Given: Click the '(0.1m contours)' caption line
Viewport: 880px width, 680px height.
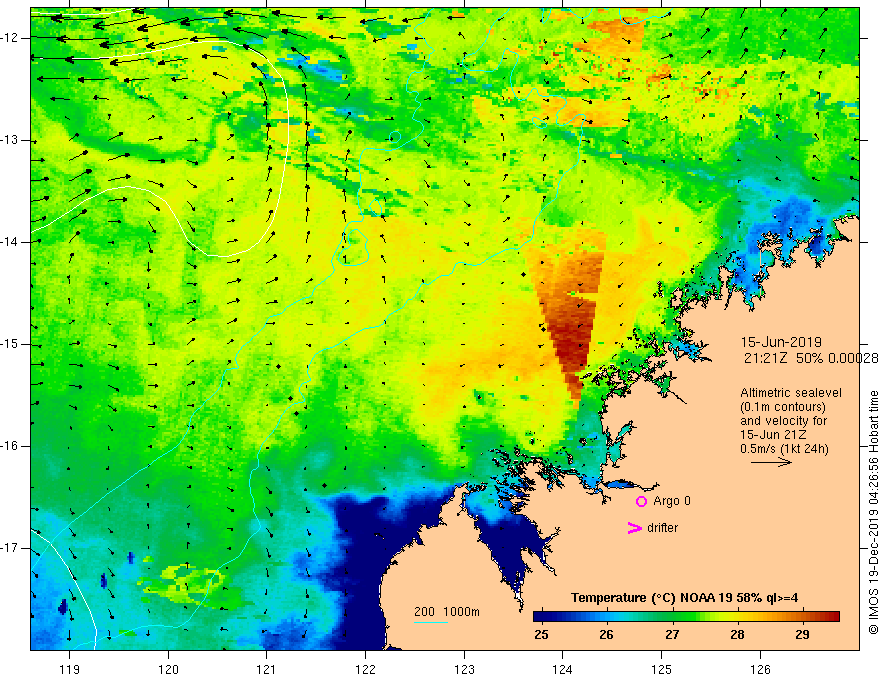Looking at the screenshot, I should click(783, 407).
